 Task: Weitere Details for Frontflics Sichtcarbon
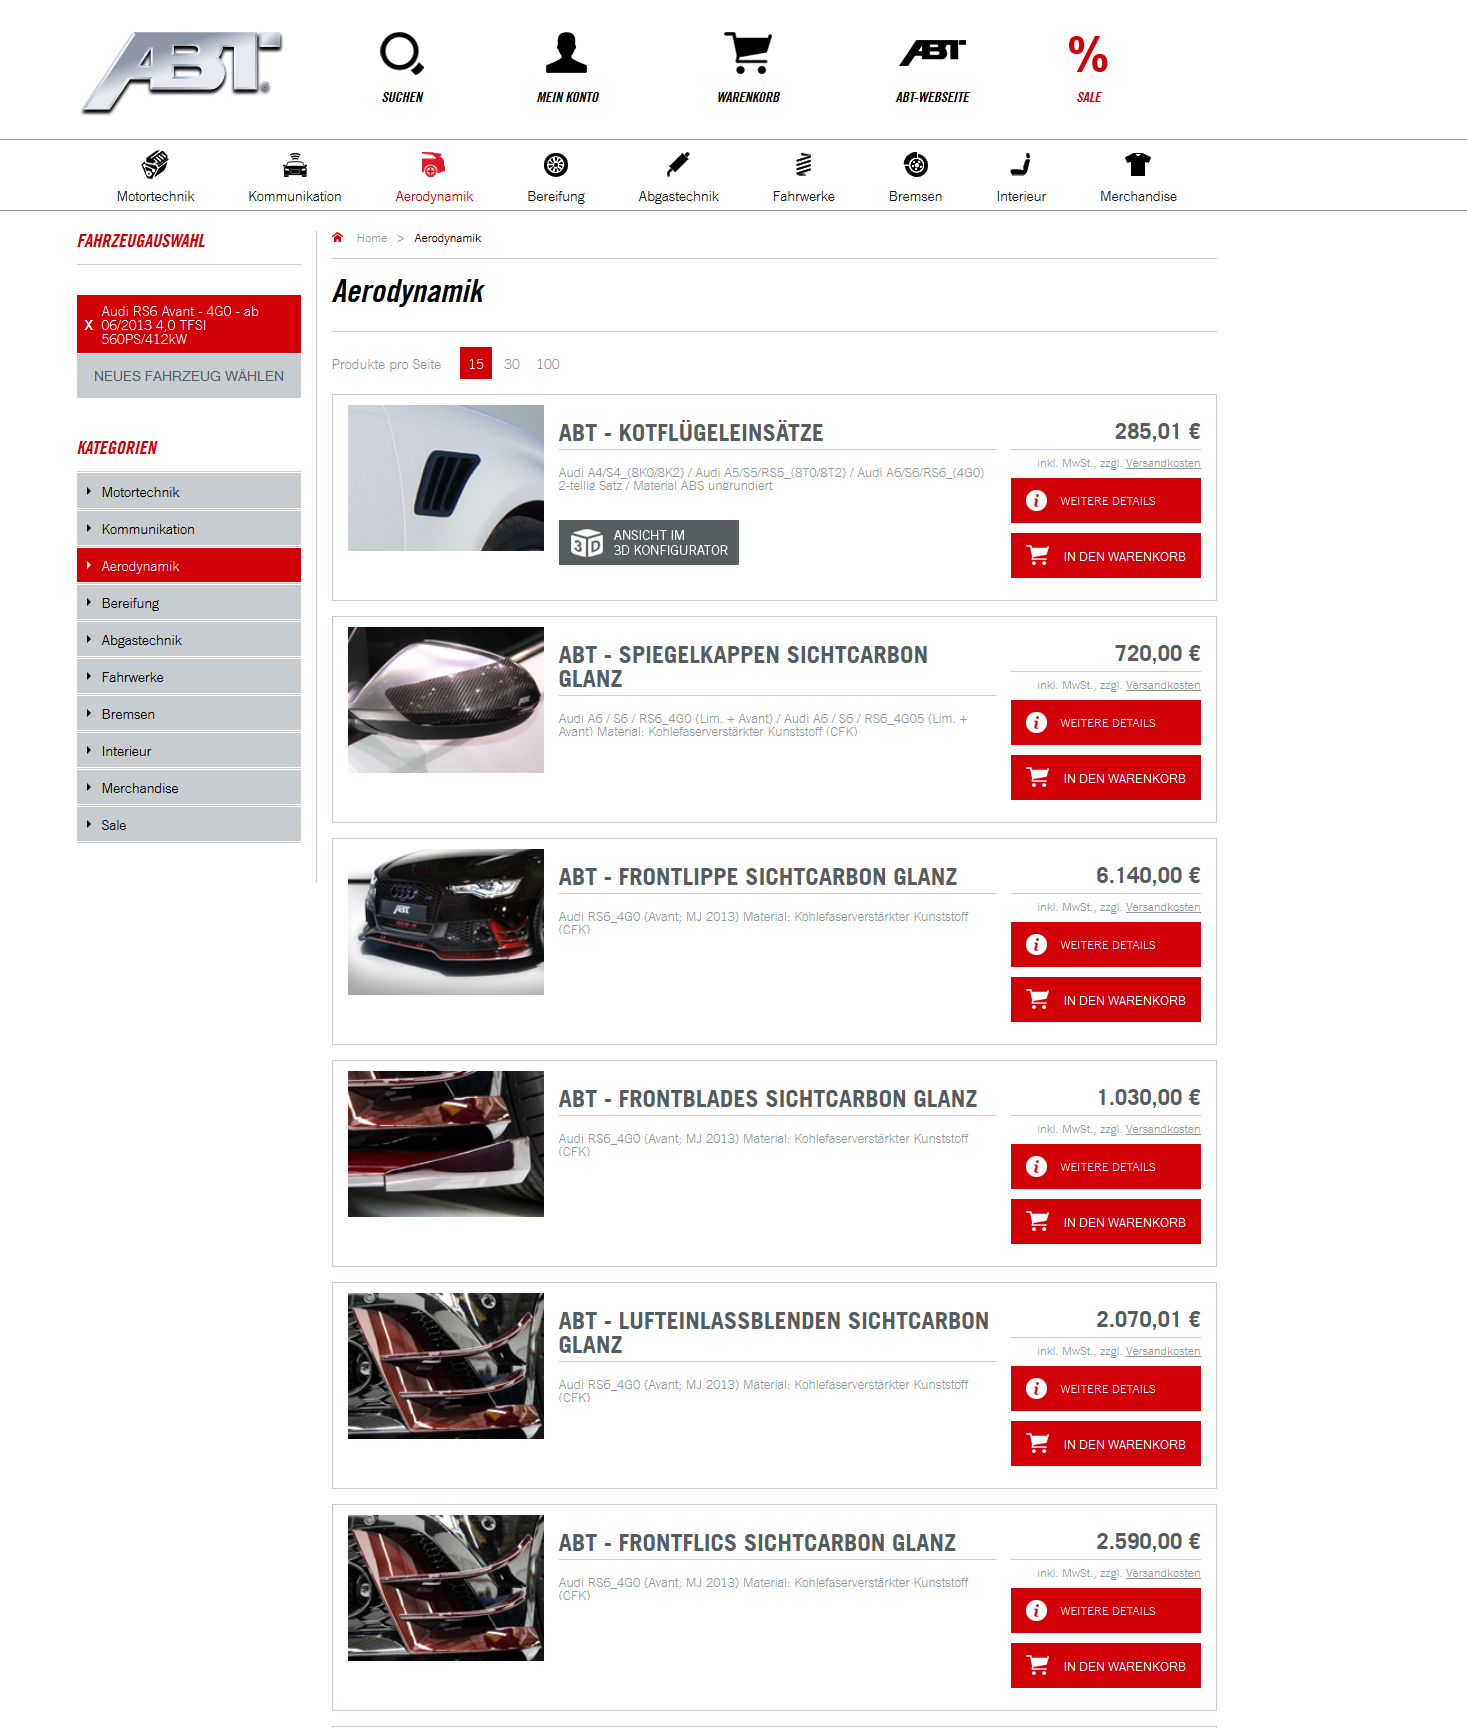(1106, 1610)
